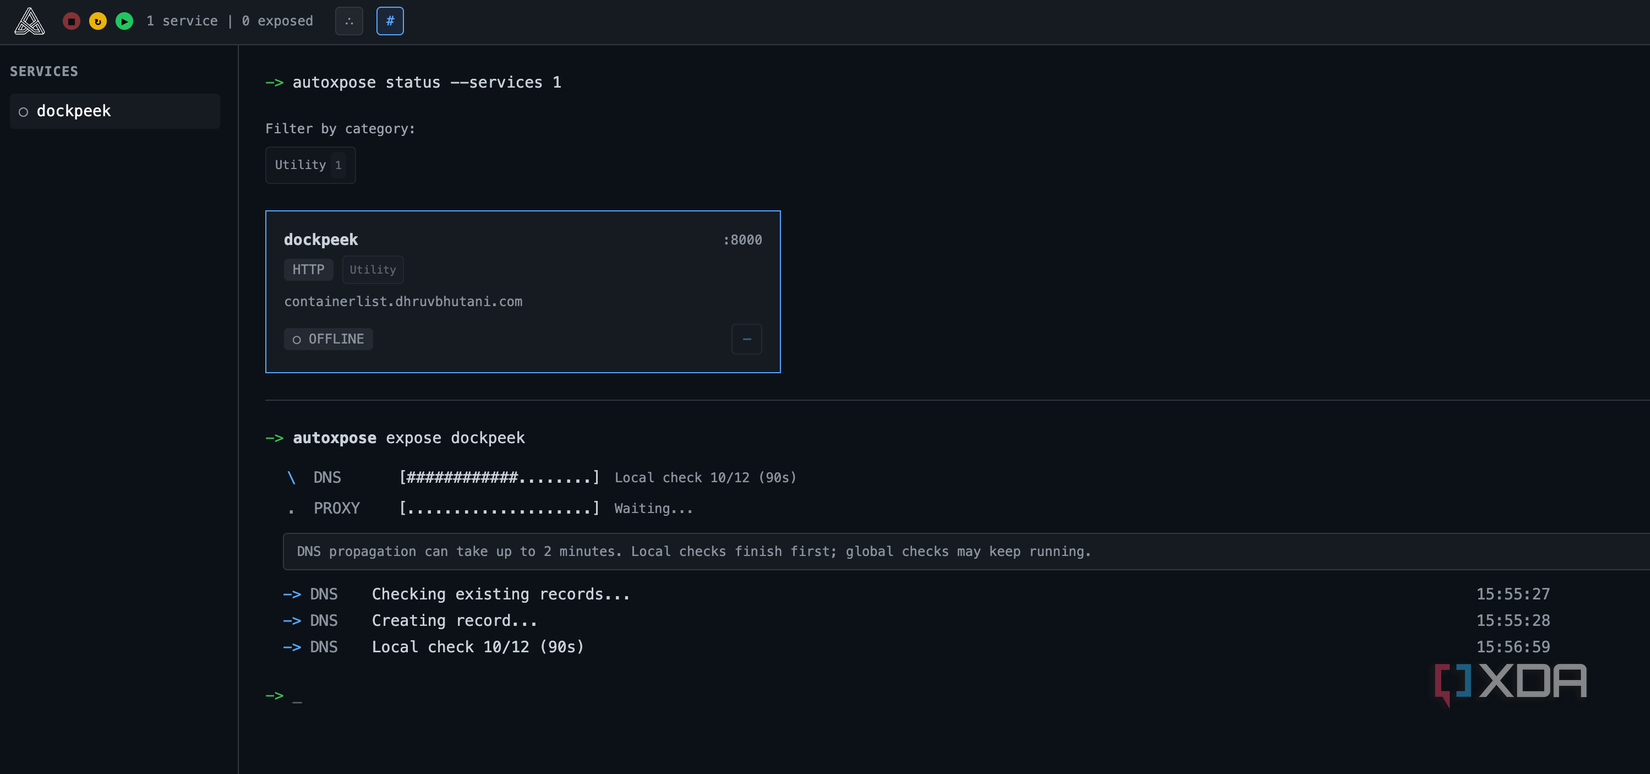The height and width of the screenshot is (774, 1650).
Task: Click the 15:55:27 timestamp
Action: [x=1513, y=594]
